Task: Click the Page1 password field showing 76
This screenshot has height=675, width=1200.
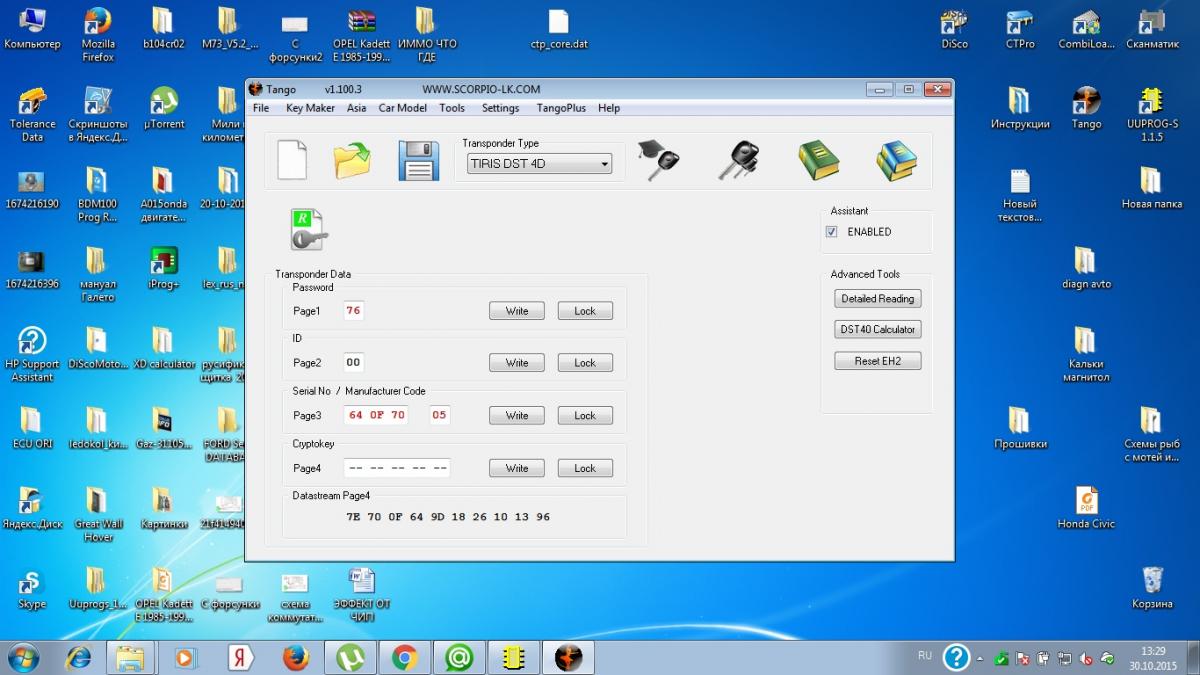Action: point(353,311)
